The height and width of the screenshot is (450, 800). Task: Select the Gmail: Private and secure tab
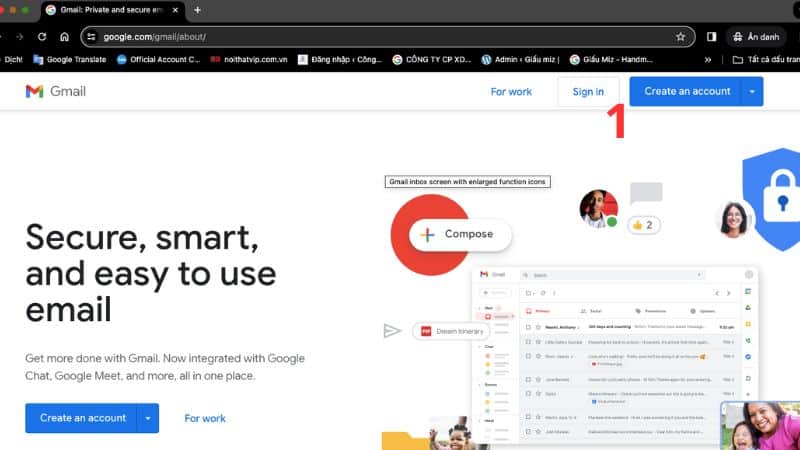coord(113,10)
